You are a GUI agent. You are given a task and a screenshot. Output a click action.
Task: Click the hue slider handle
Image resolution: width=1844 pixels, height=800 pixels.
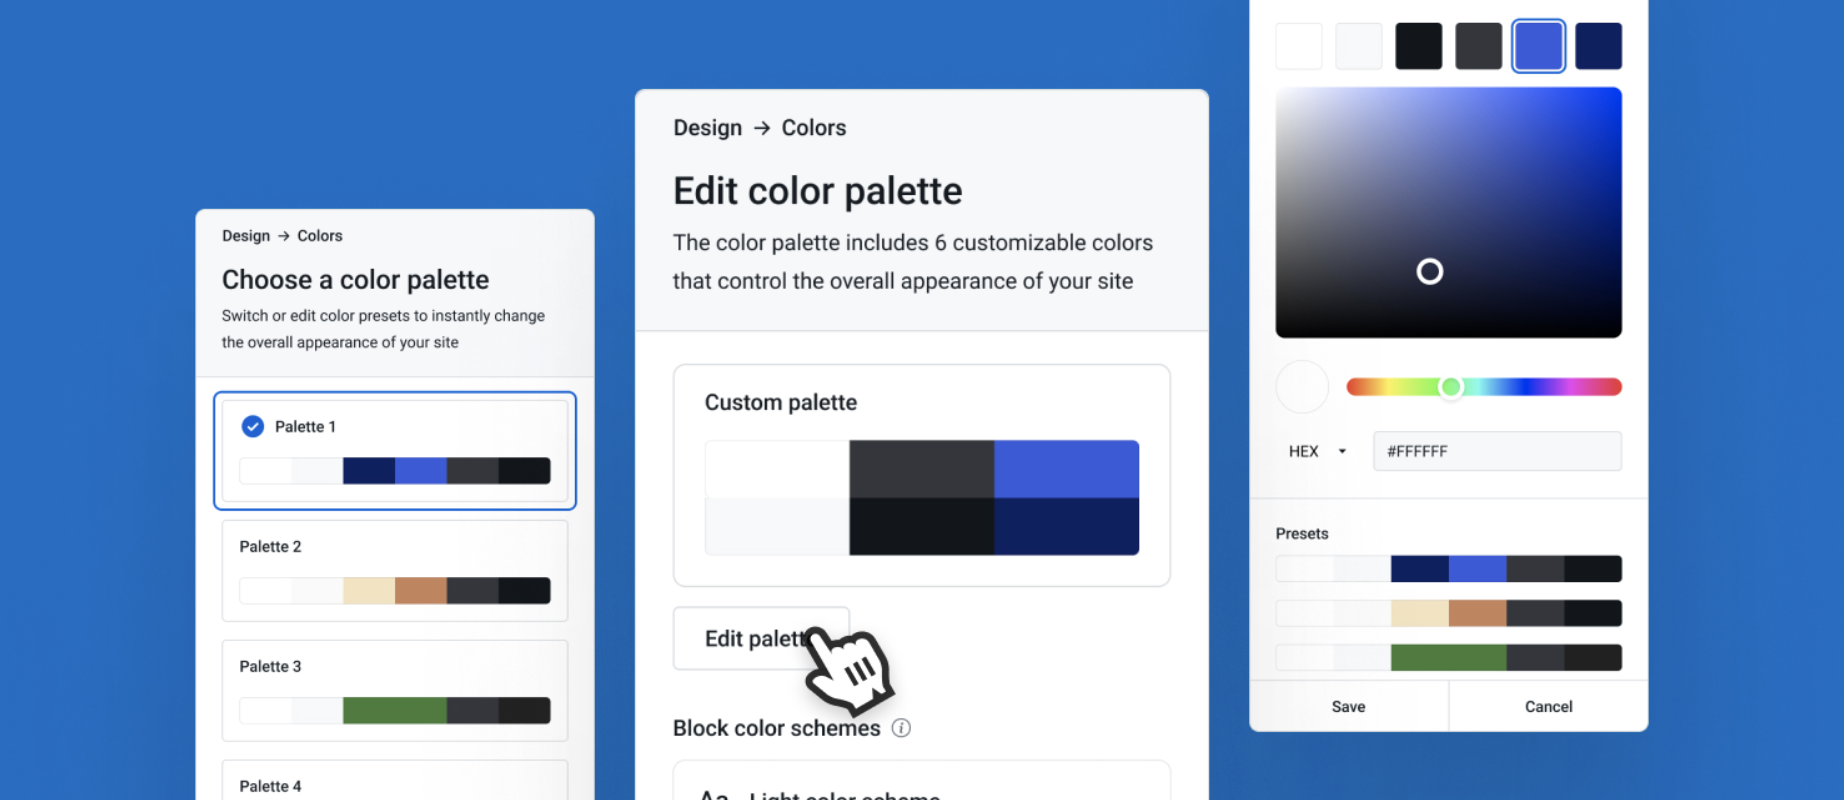[x=1451, y=387]
